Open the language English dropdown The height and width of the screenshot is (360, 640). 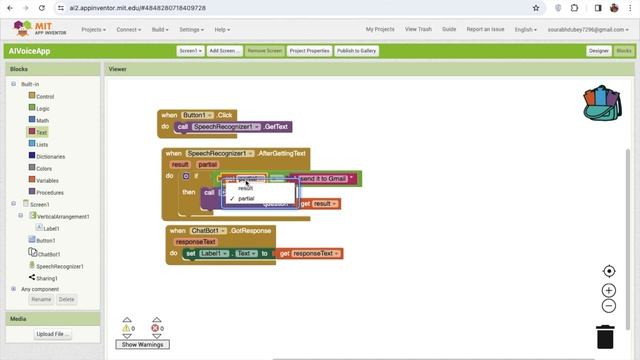[x=525, y=29]
